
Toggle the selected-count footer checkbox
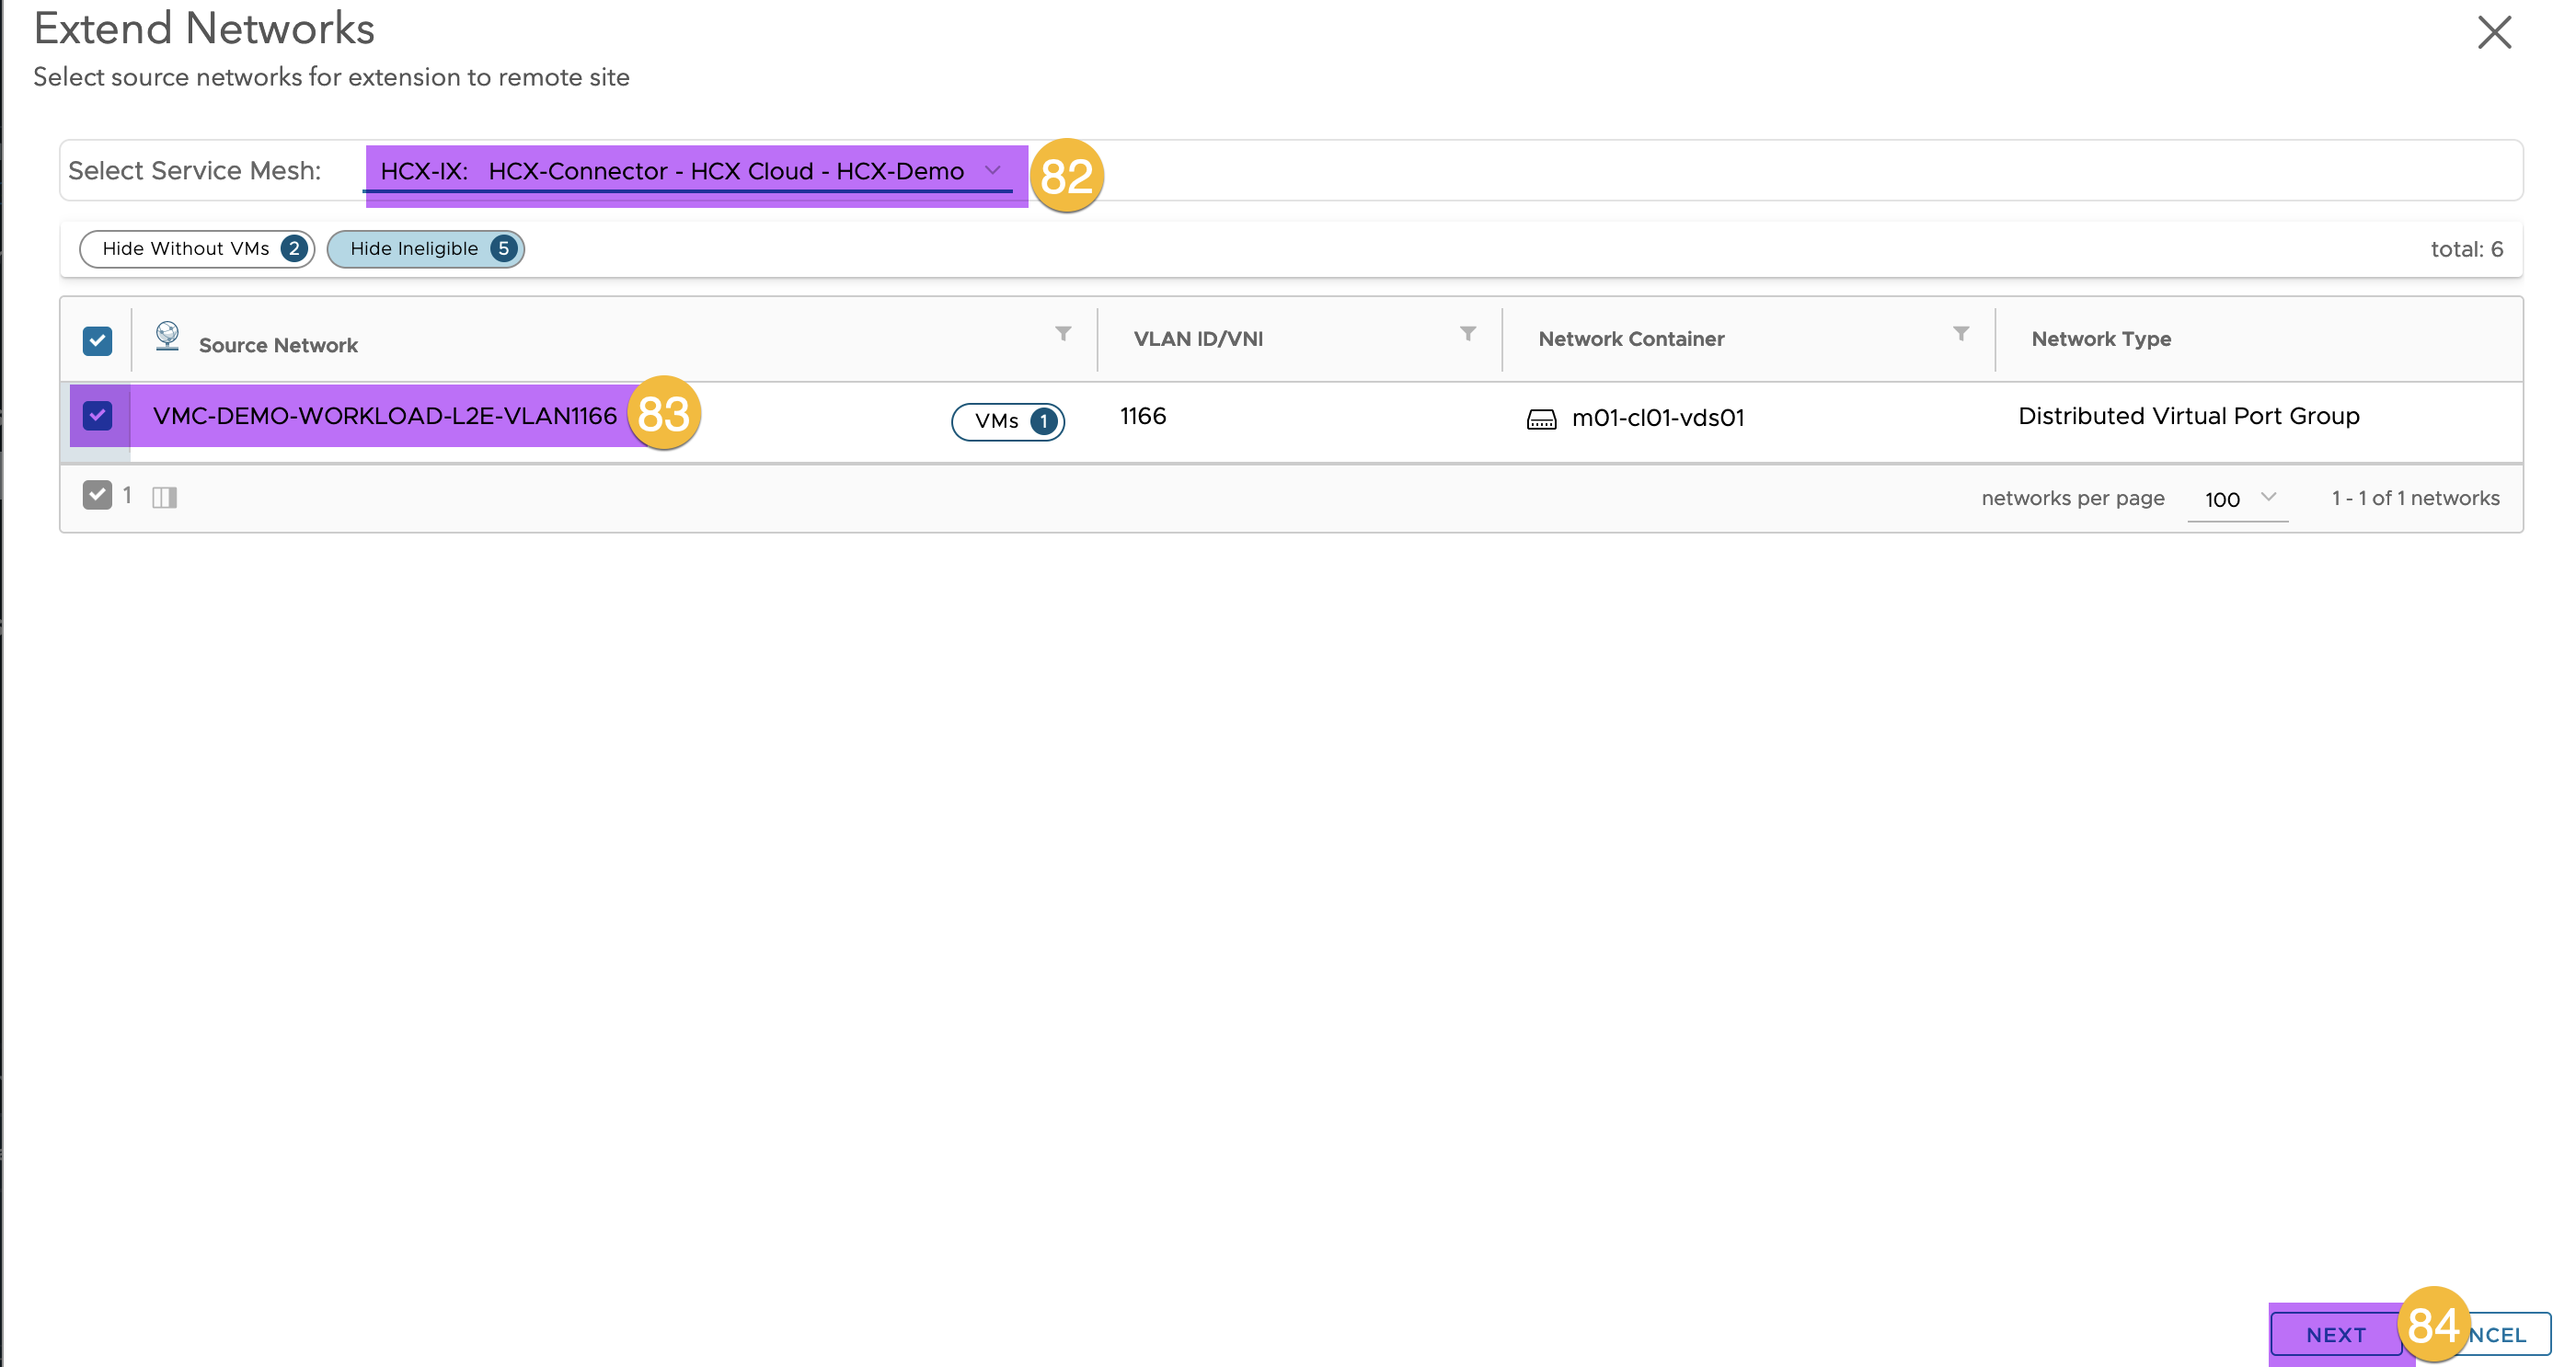point(97,495)
